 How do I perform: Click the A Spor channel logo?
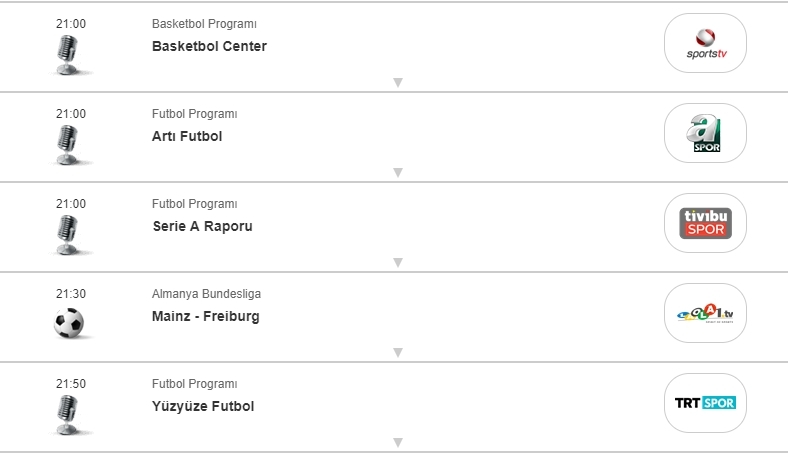705,133
